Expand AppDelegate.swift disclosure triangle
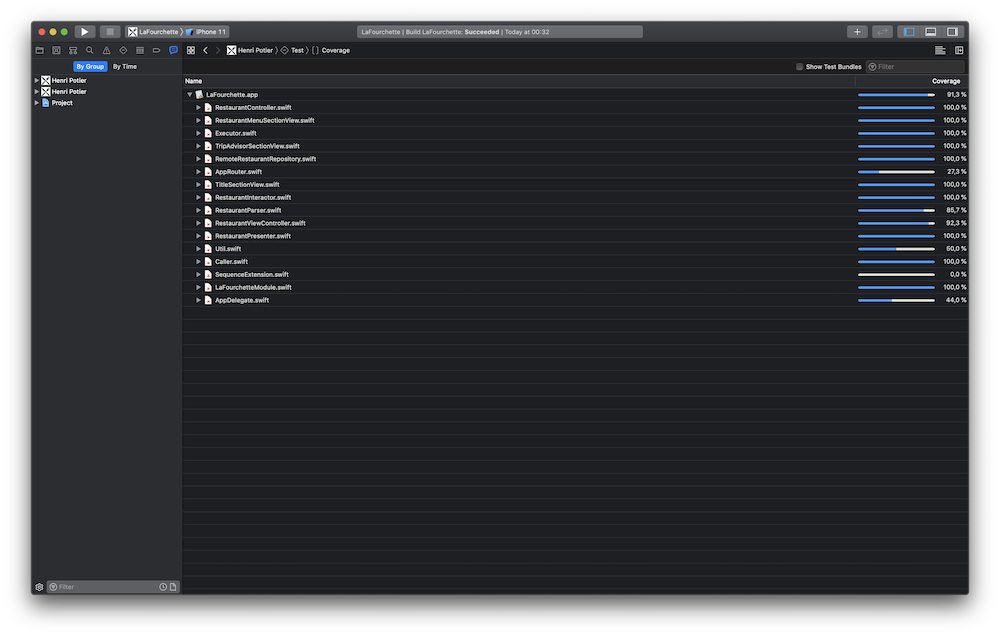This screenshot has height=636, width=1000. click(198, 300)
